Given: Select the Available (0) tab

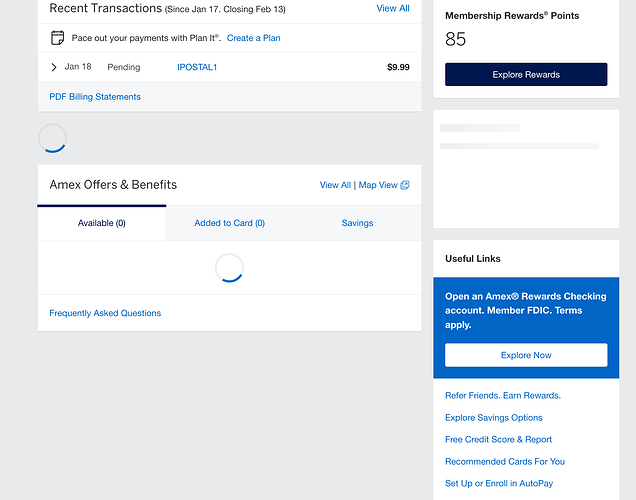Looking at the screenshot, I should coord(101,223).
